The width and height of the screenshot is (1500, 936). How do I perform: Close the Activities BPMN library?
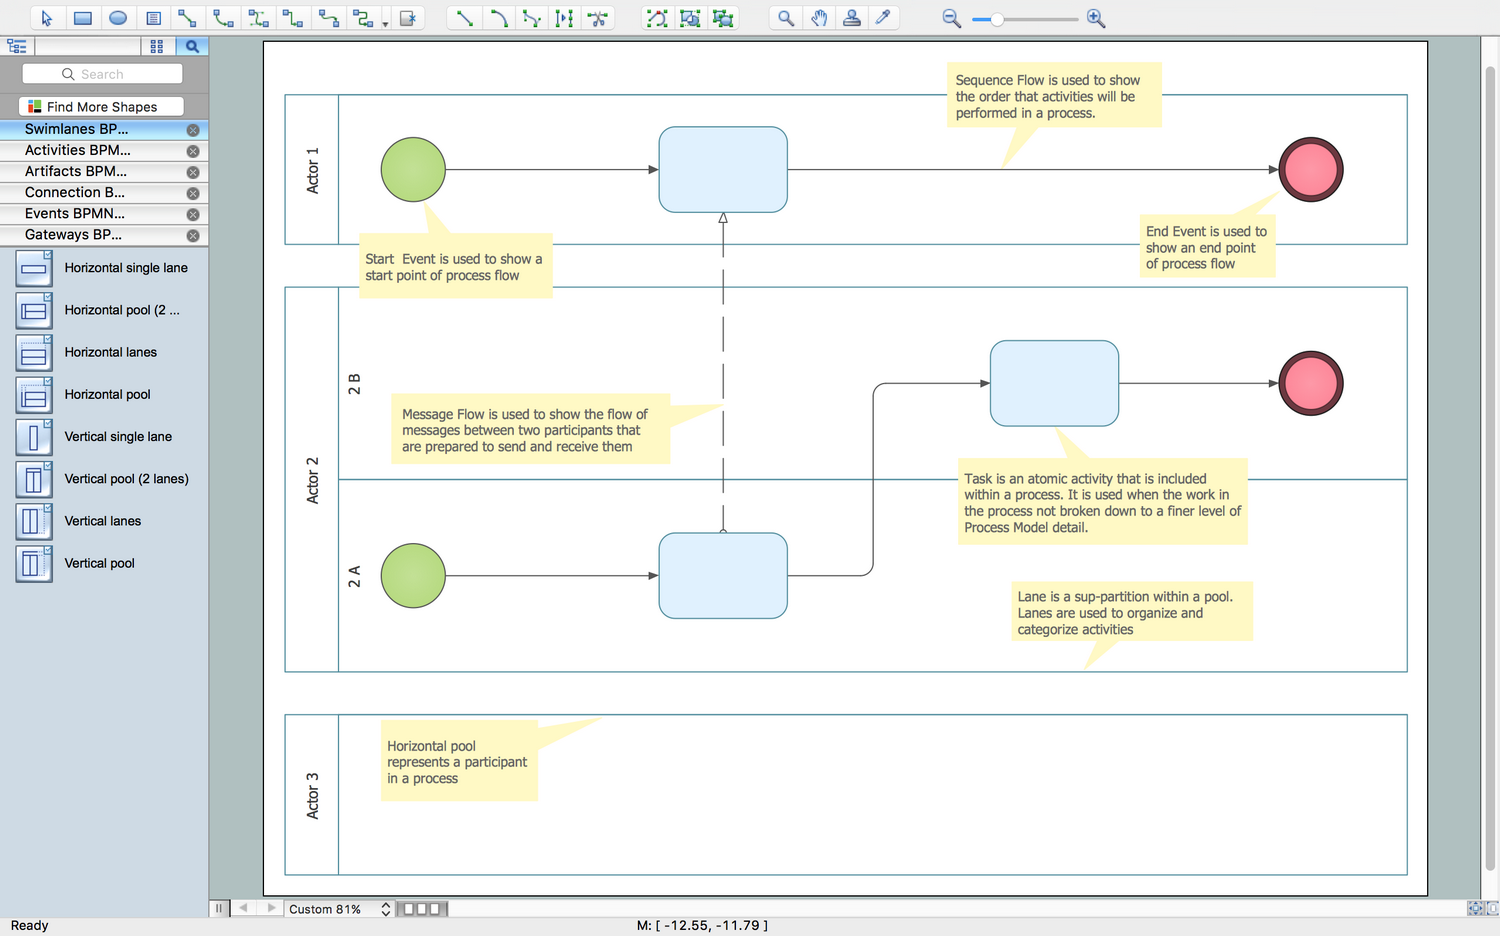pos(193,151)
